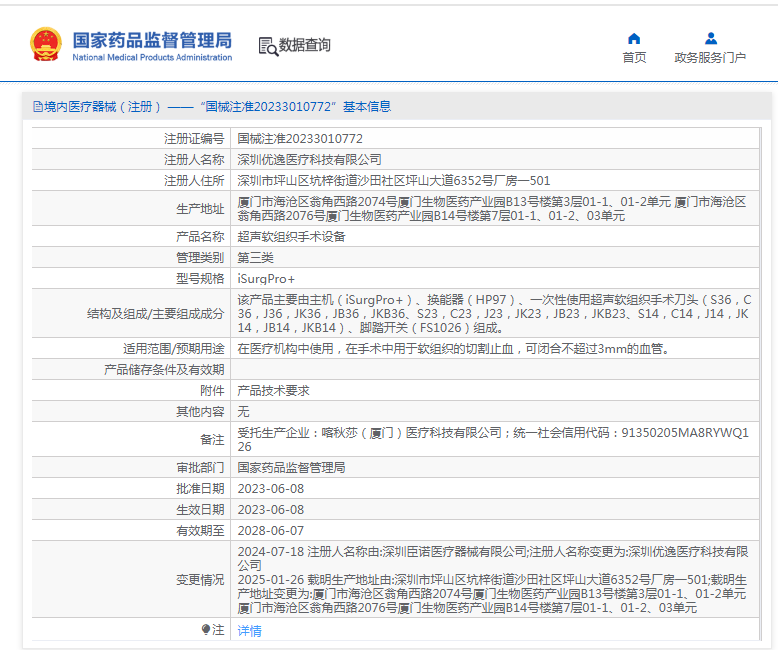The height and width of the screenshot is (650, 778).
Task: Click the 变更情况 change history text
Action: pos(493,580)
